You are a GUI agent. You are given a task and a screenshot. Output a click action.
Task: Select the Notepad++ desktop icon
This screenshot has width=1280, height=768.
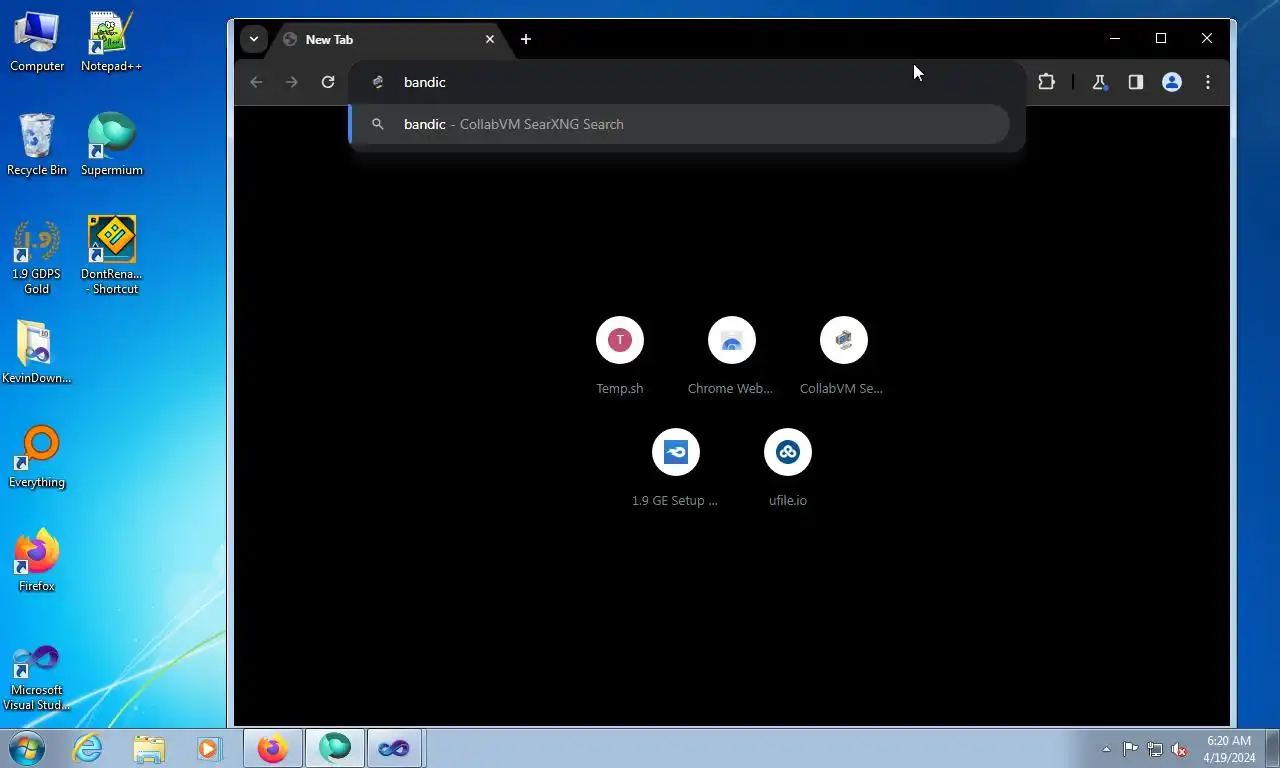coord(111,42)
